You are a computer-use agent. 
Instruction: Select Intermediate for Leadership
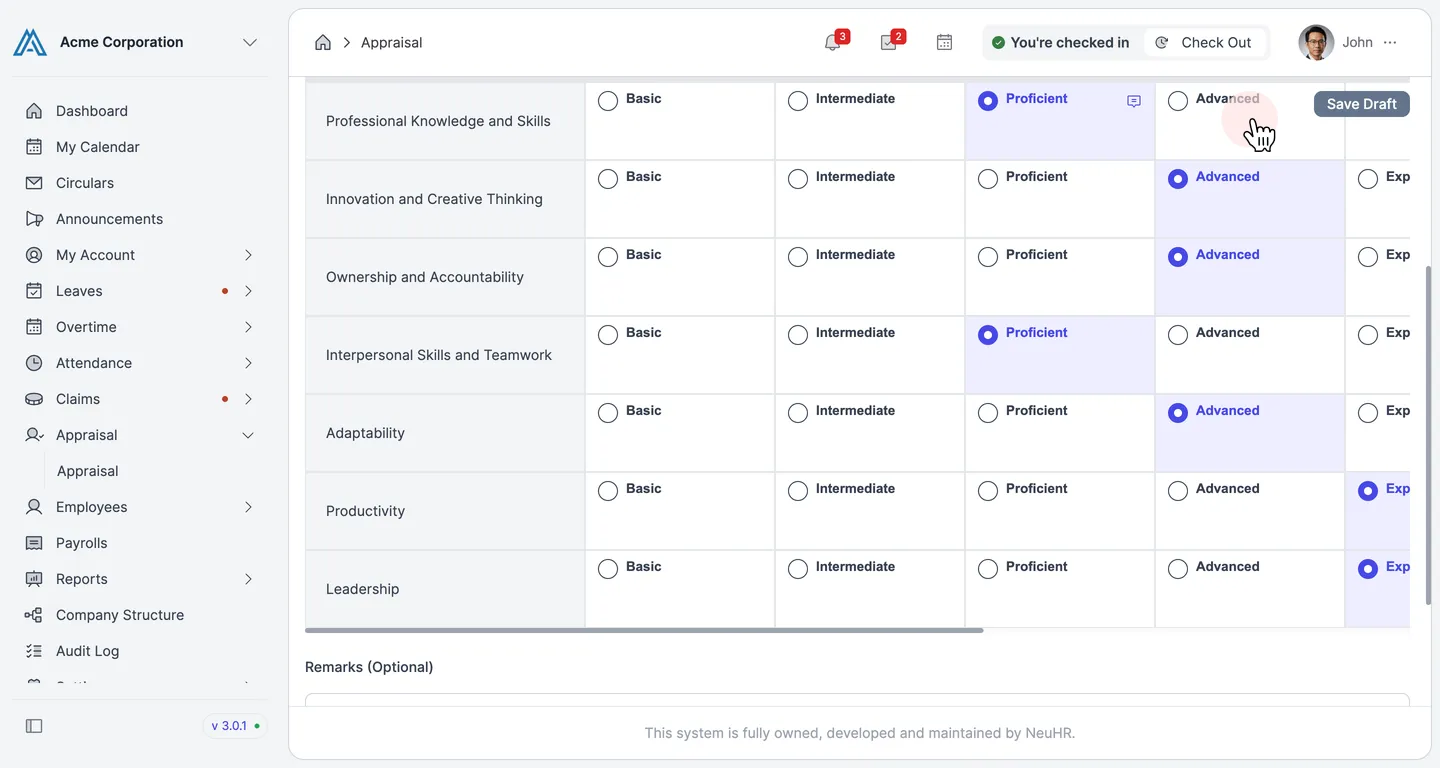click(798, 569)
